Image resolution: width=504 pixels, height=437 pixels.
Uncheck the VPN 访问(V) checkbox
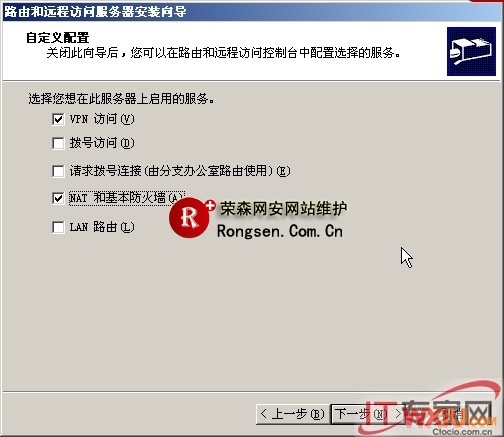click(x=58, y=119)
